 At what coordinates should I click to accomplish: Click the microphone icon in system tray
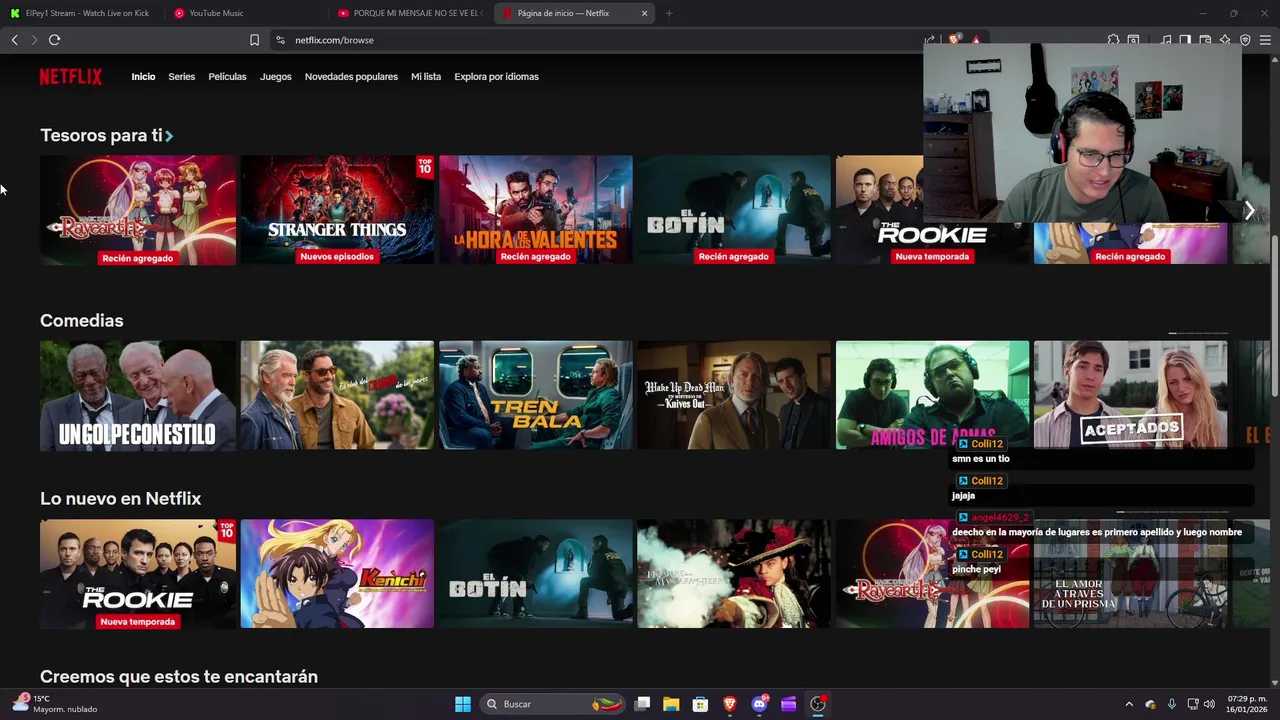point(1171,704)
